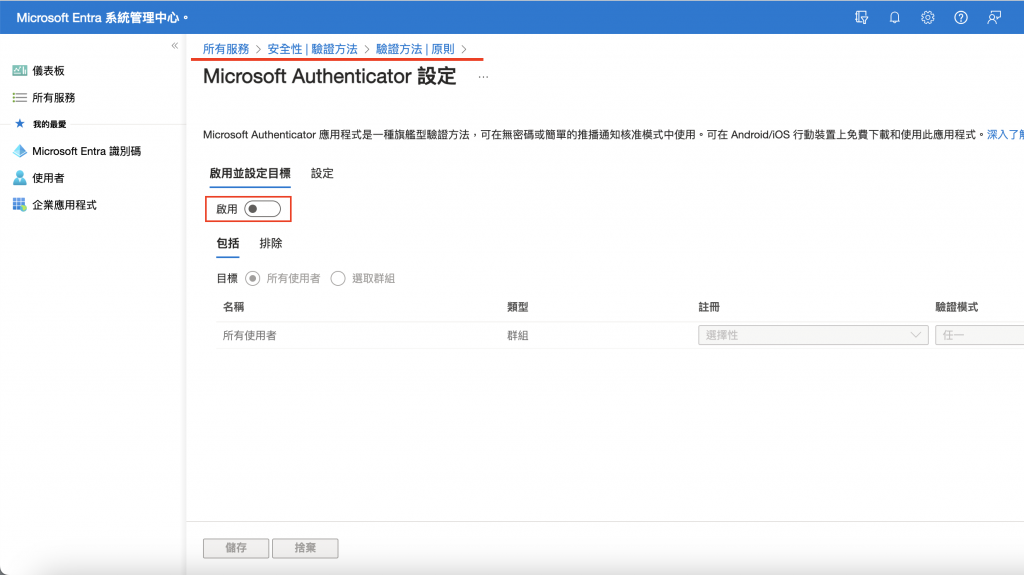The image size is (1024, 575).
Task: Select the 排除 tab
Action: [x=271, y=243]
